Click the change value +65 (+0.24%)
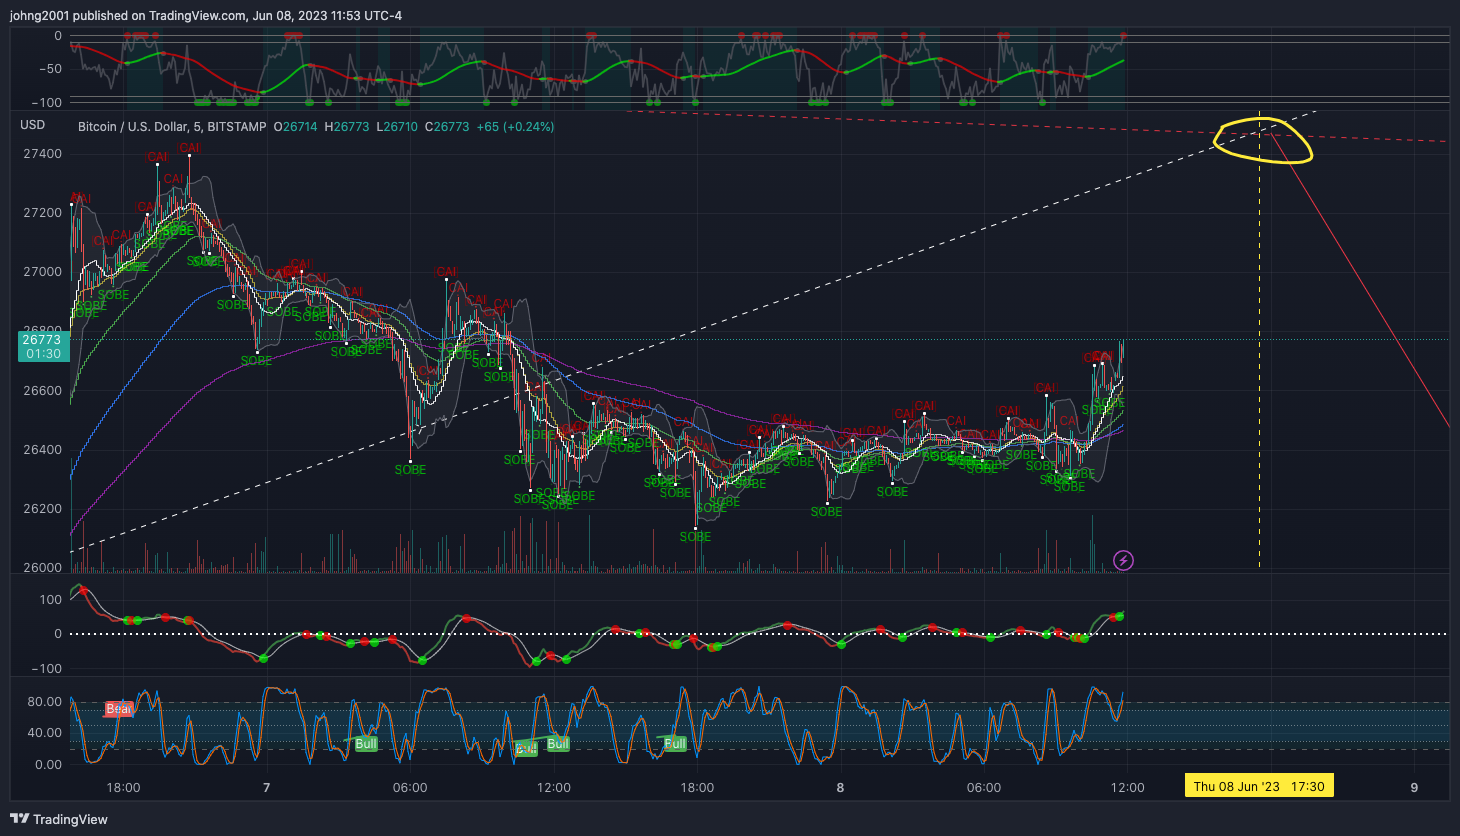Screen dimensions: 1460x836 pos(515,127)
